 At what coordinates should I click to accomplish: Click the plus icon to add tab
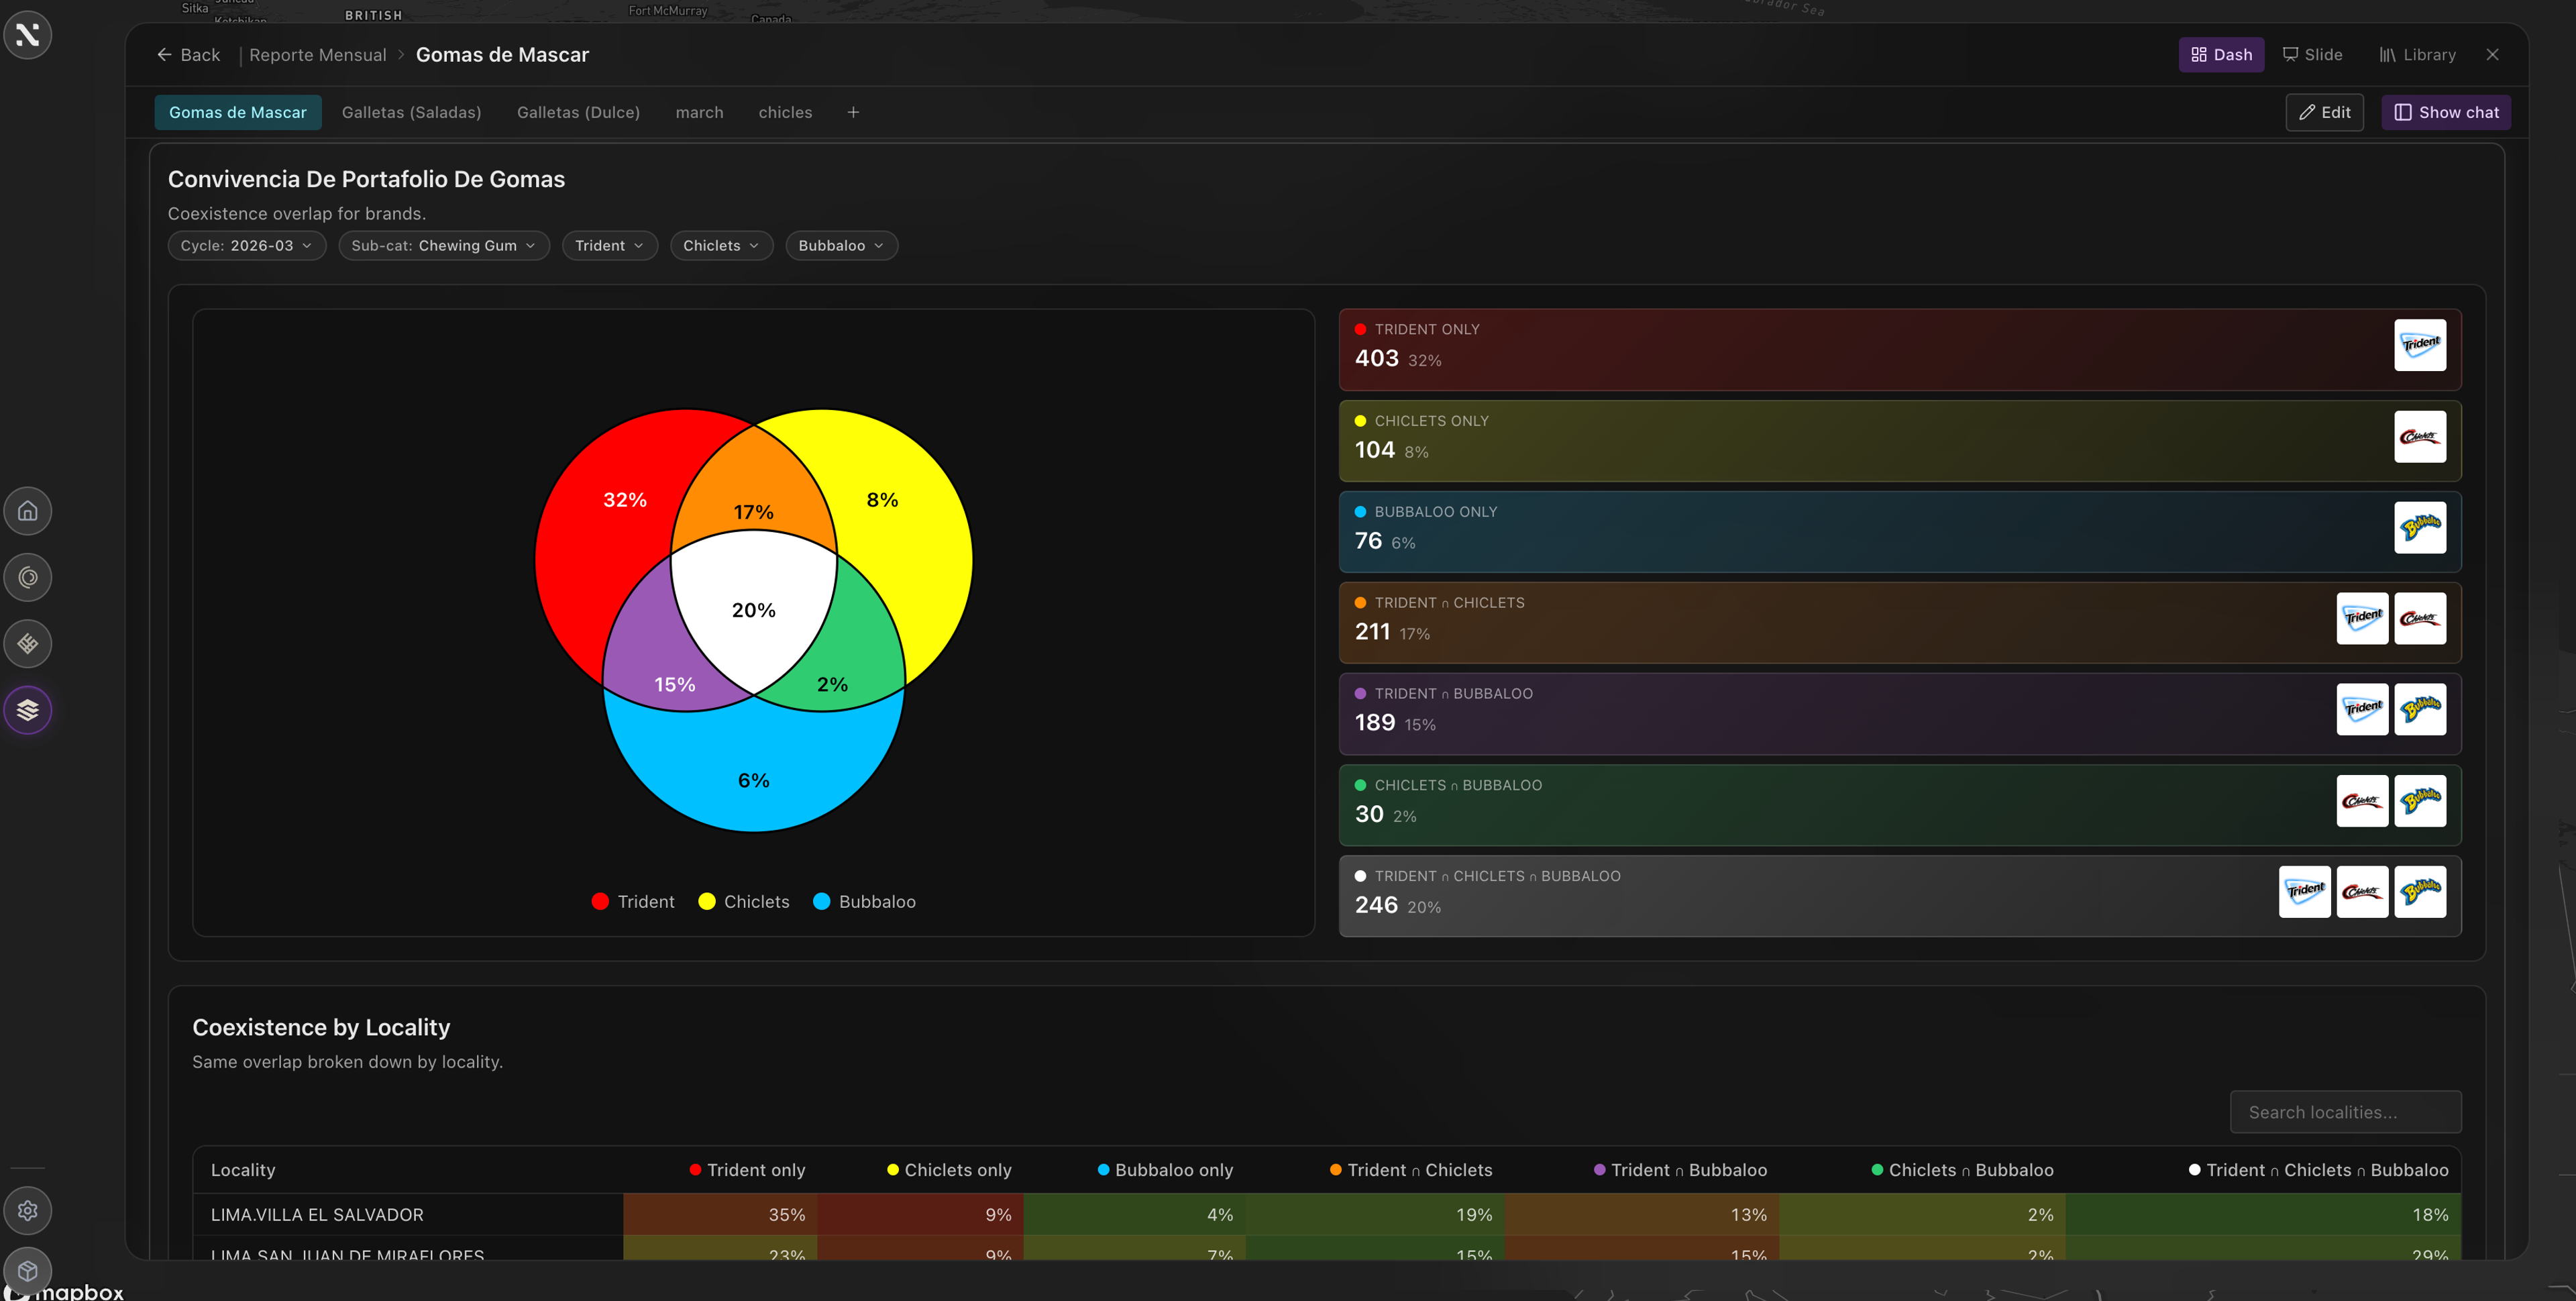pos(853,112)
